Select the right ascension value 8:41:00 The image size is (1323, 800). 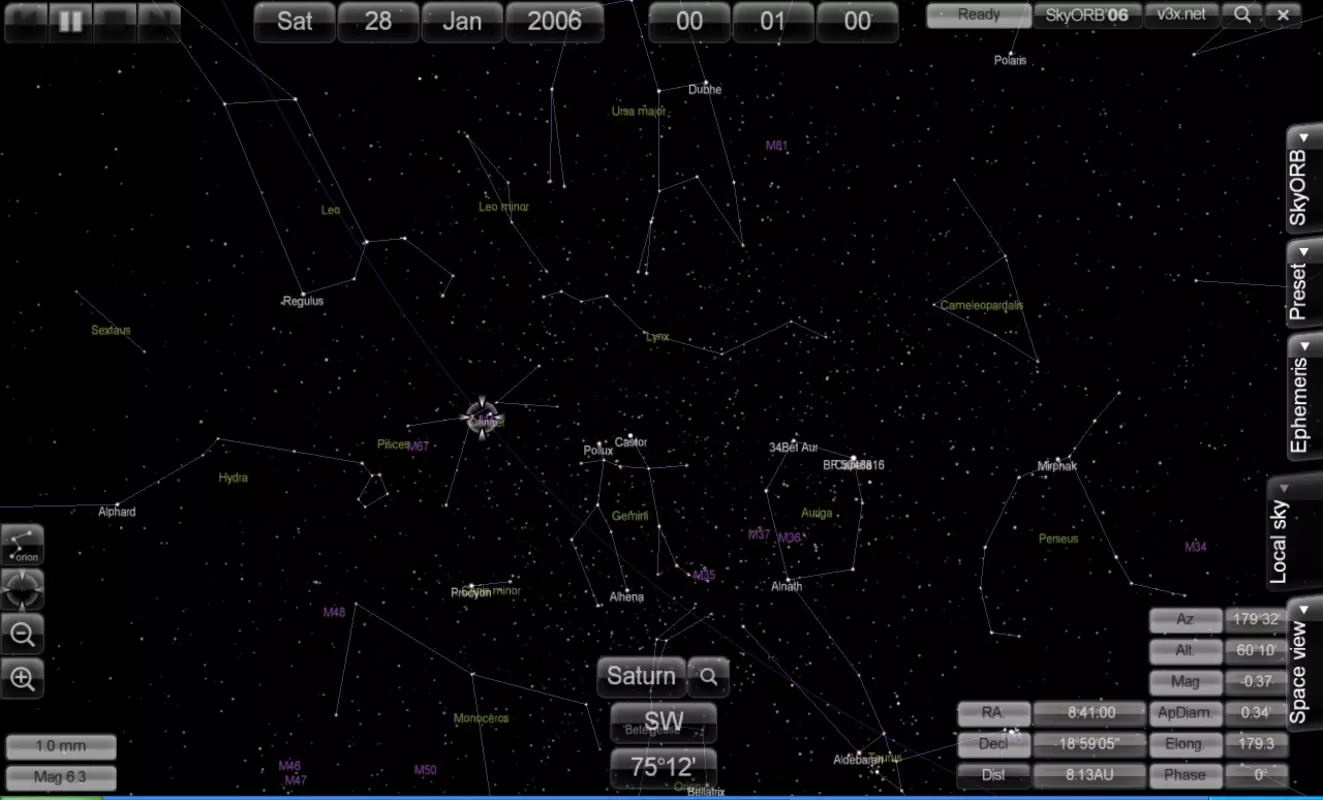pyautogui.click(x=1089, y=714)
